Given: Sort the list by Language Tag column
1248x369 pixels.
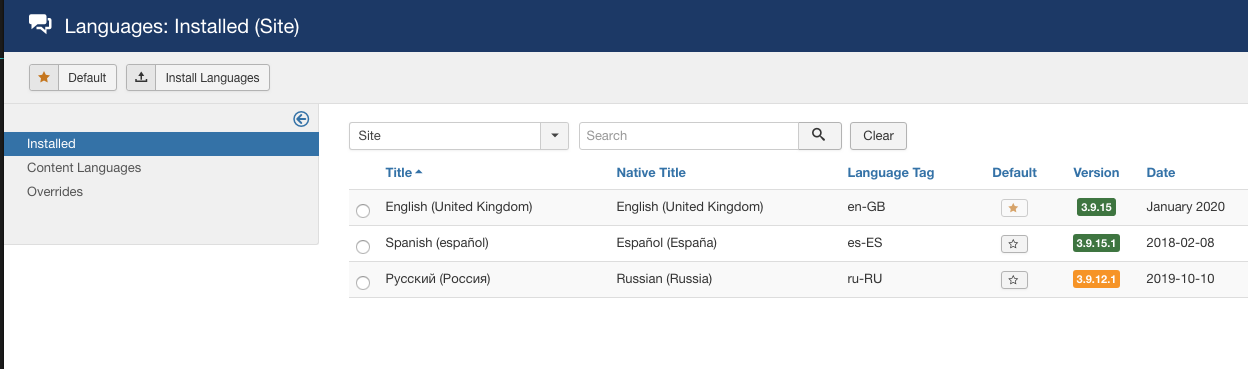Looking at the screenshot, I should click(890, 172).
